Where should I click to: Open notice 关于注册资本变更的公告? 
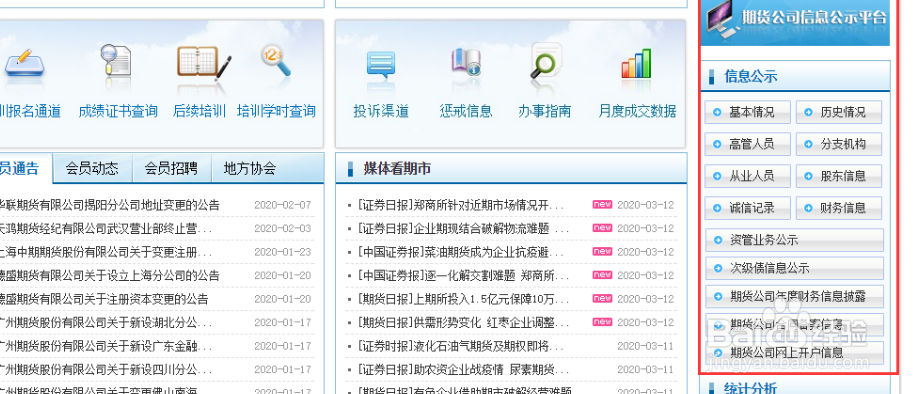click(x=104, y=299)
